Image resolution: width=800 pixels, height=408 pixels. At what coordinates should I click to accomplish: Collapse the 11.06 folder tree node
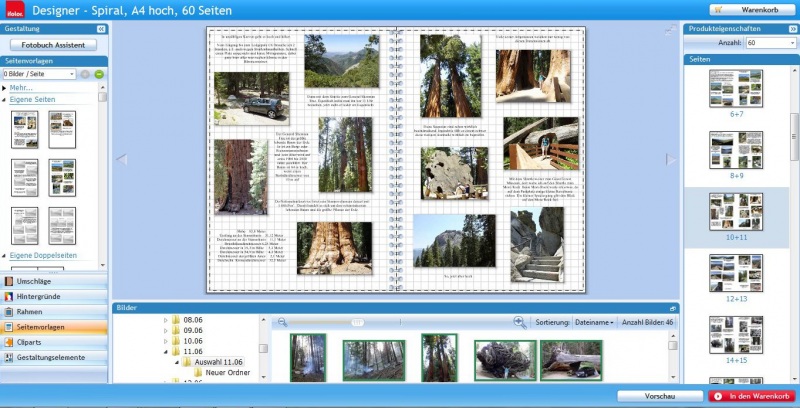pos(165,351)
